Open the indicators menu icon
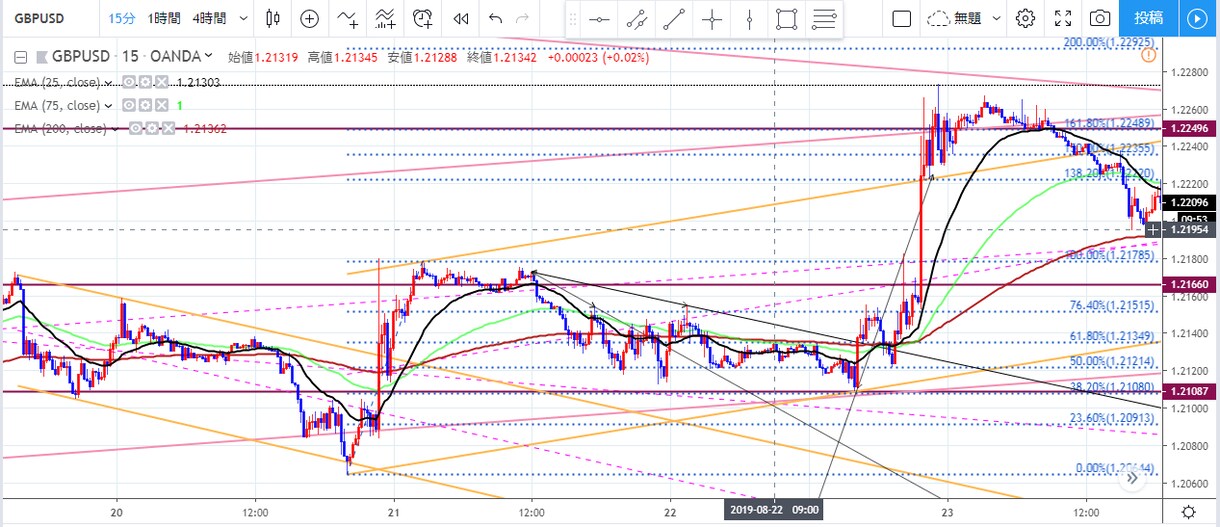 coord(347,18)
